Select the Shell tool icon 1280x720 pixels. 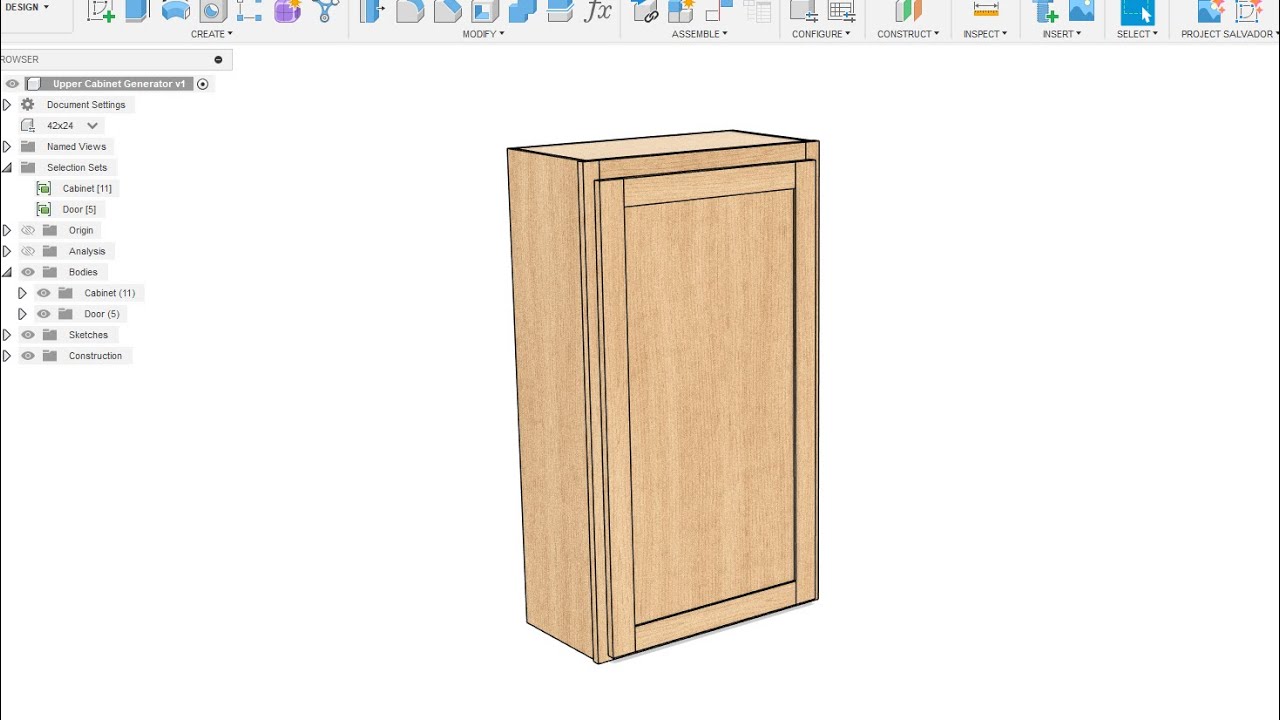[x=485, y=11]
